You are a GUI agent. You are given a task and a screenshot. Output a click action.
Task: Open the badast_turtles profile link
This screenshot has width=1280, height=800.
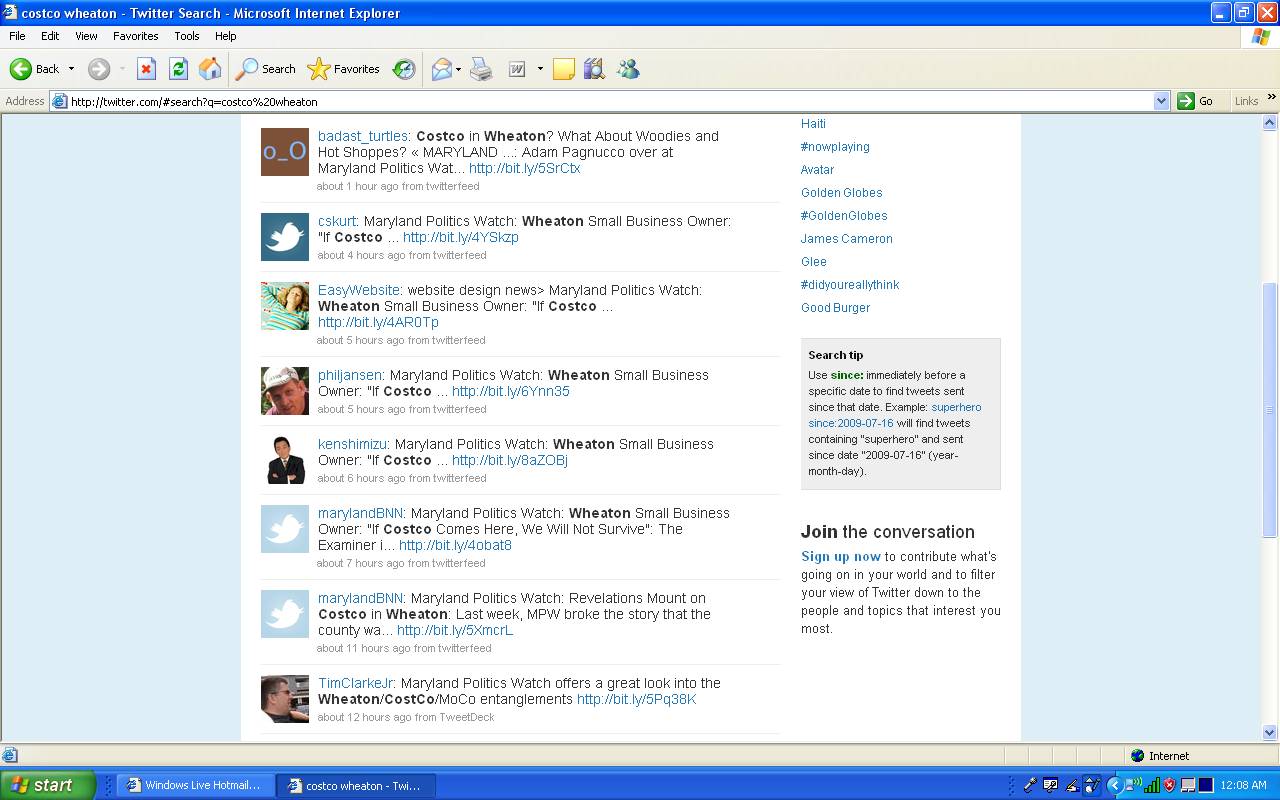click(x=363, y=136)
